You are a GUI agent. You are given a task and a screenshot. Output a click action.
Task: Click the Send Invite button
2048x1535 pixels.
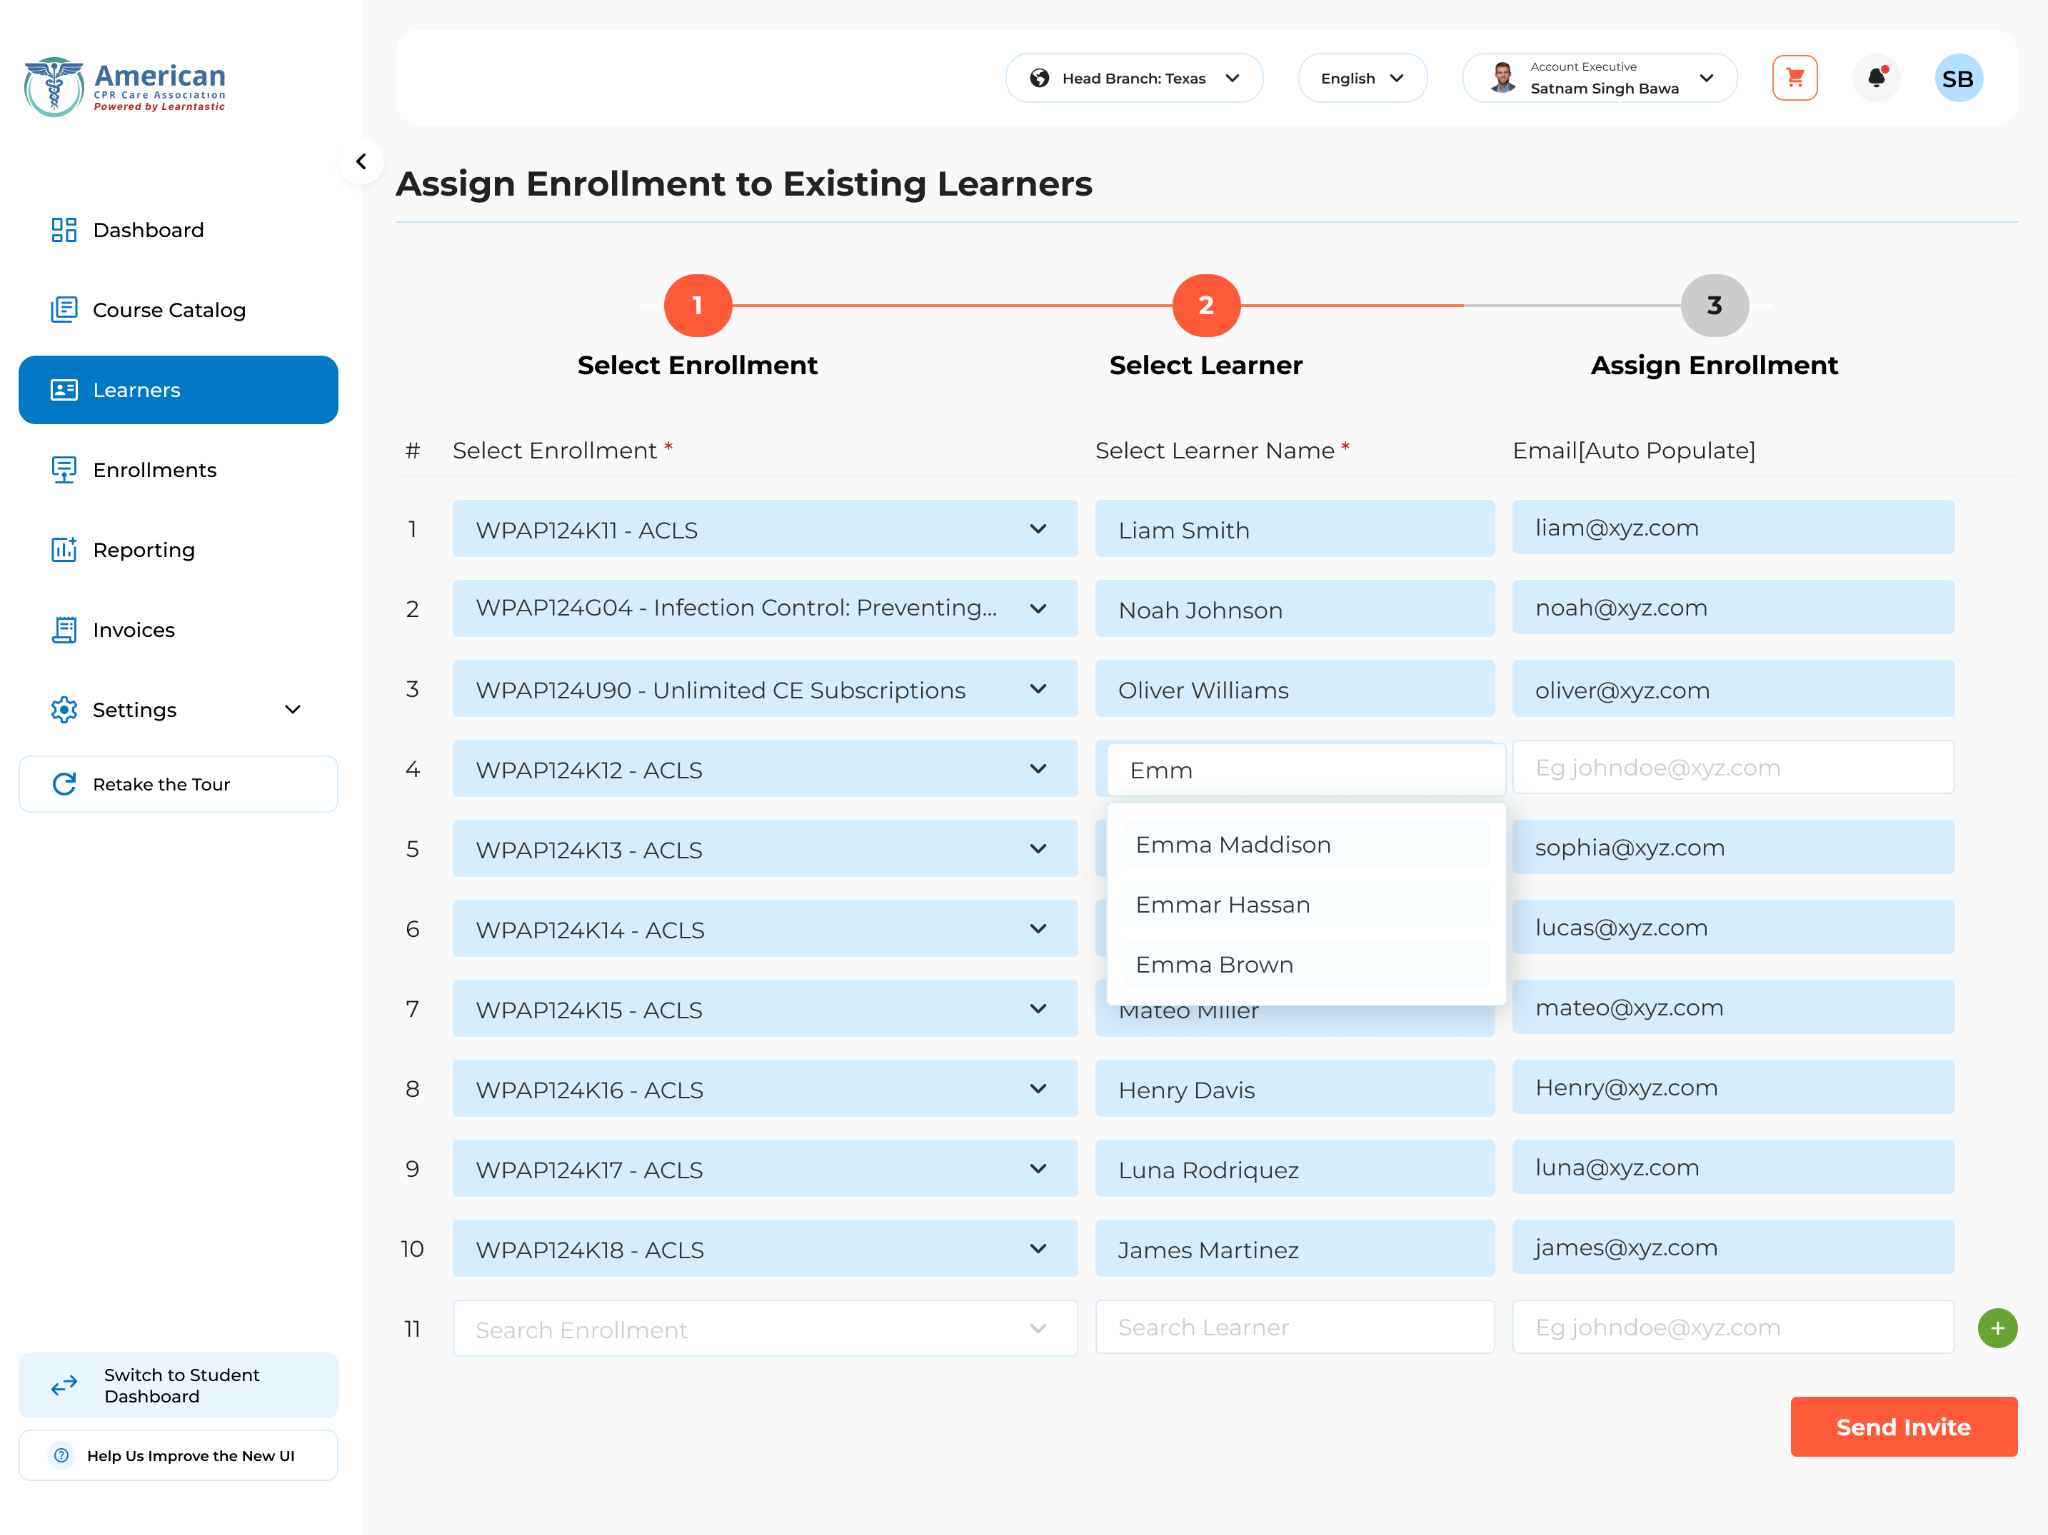pyautogui.click(x=1903, y=1427)
